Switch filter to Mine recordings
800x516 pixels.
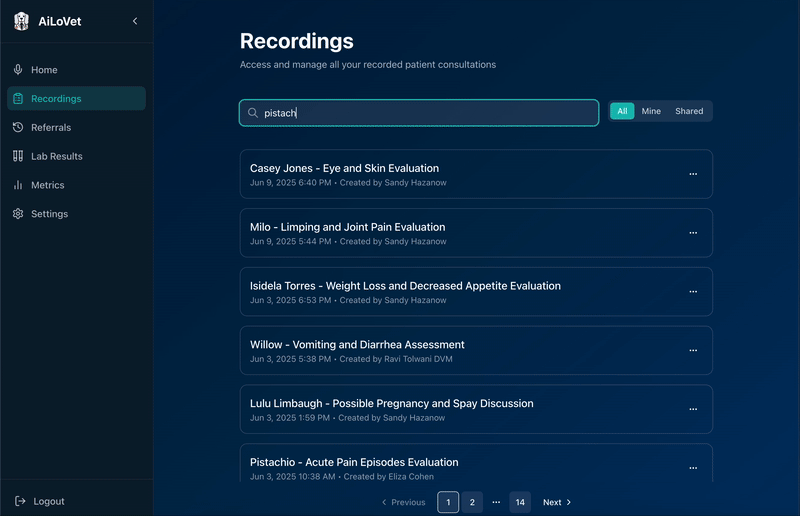point(651,111)
